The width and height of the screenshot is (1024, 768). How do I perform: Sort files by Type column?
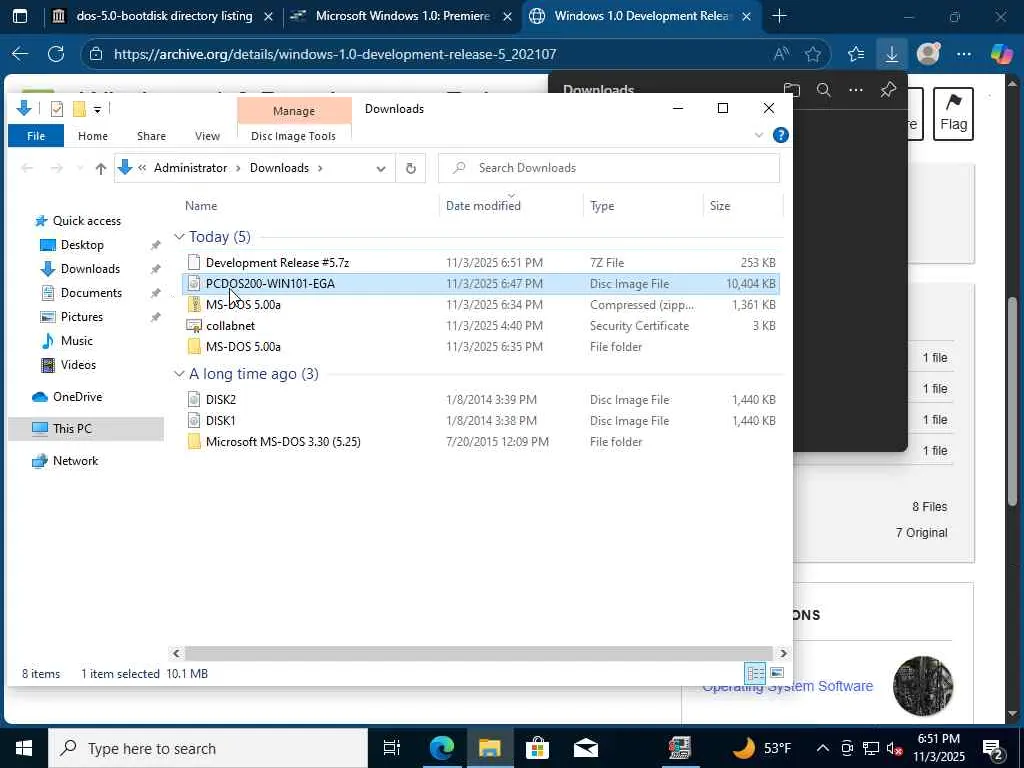[601, 206]
